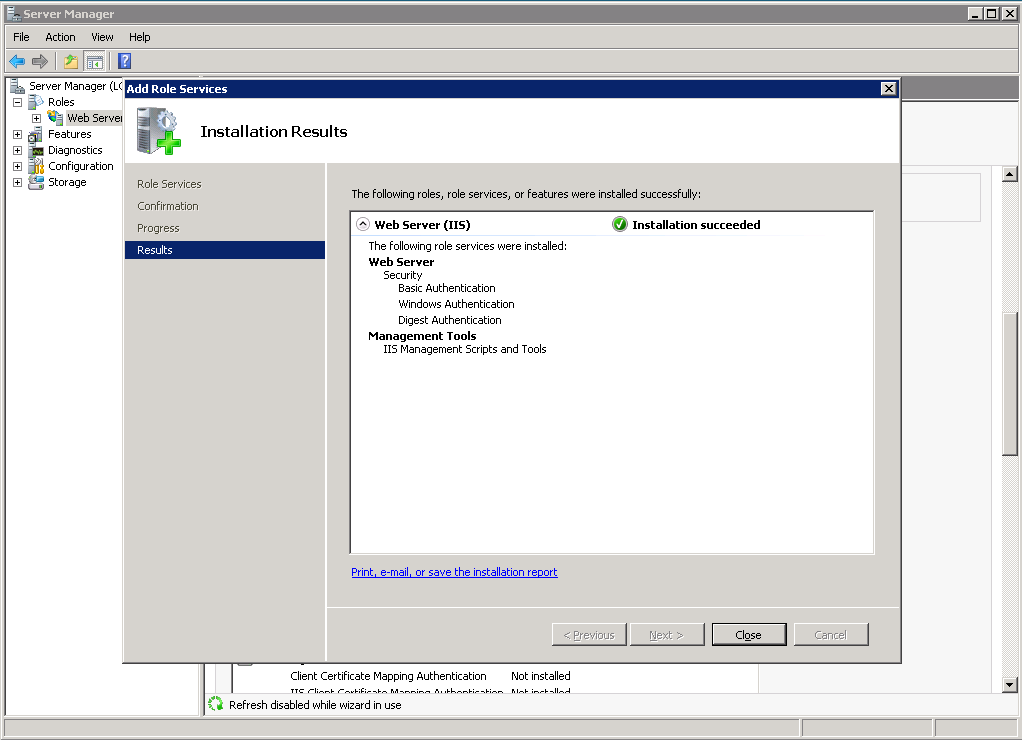Collapse the Roles tree node
The height and width of the screenshot is (740, 1022).
(18, 102)
